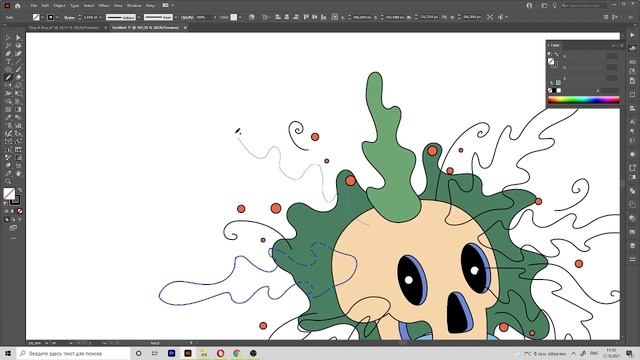Viewport: 640px width, 360px height.
Task: Click the Stroke label link
Action: (69, 18)
